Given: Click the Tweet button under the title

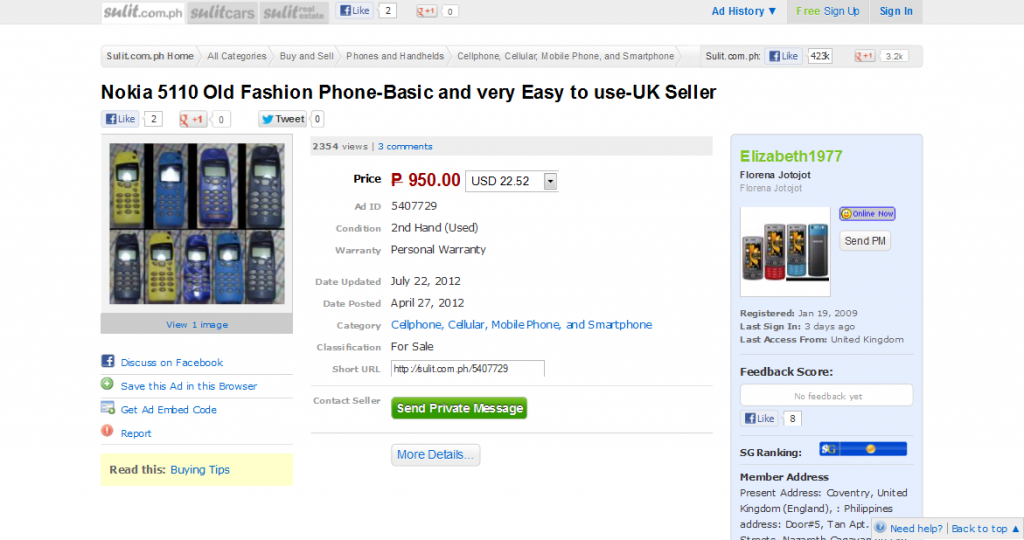Looking at the screenshot, I should click(282, 119).
